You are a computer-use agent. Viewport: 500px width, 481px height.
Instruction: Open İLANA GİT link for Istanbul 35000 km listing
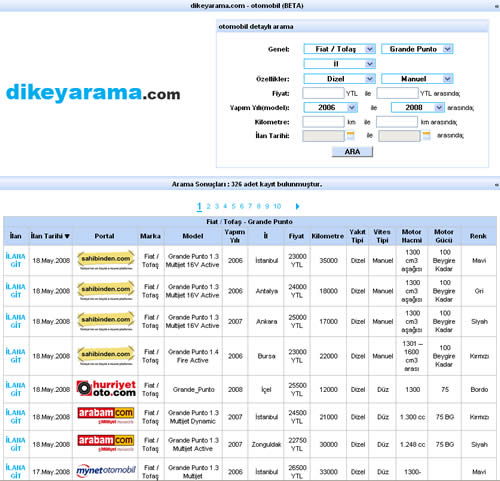click(16, 260)
